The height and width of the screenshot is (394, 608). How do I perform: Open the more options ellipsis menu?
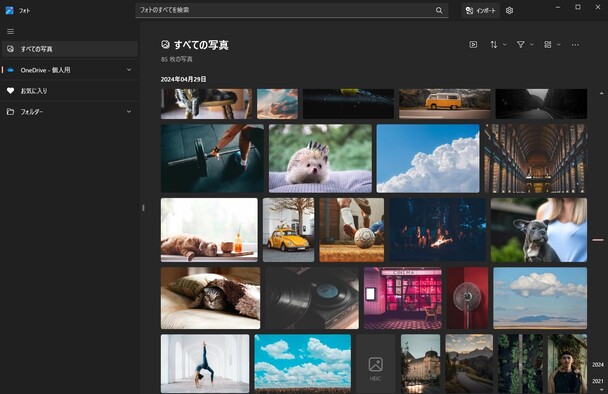click(x=575, y=45)
